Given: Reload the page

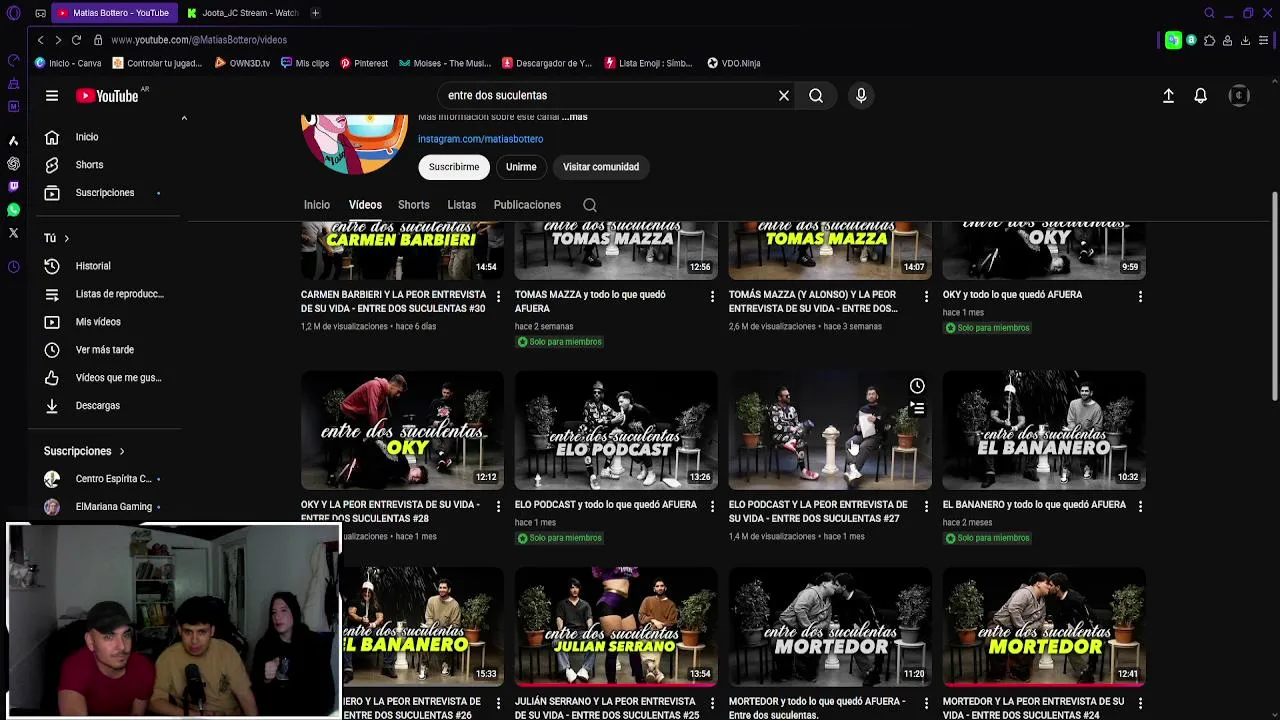Looking at the screenshot, I should (76, 40).
